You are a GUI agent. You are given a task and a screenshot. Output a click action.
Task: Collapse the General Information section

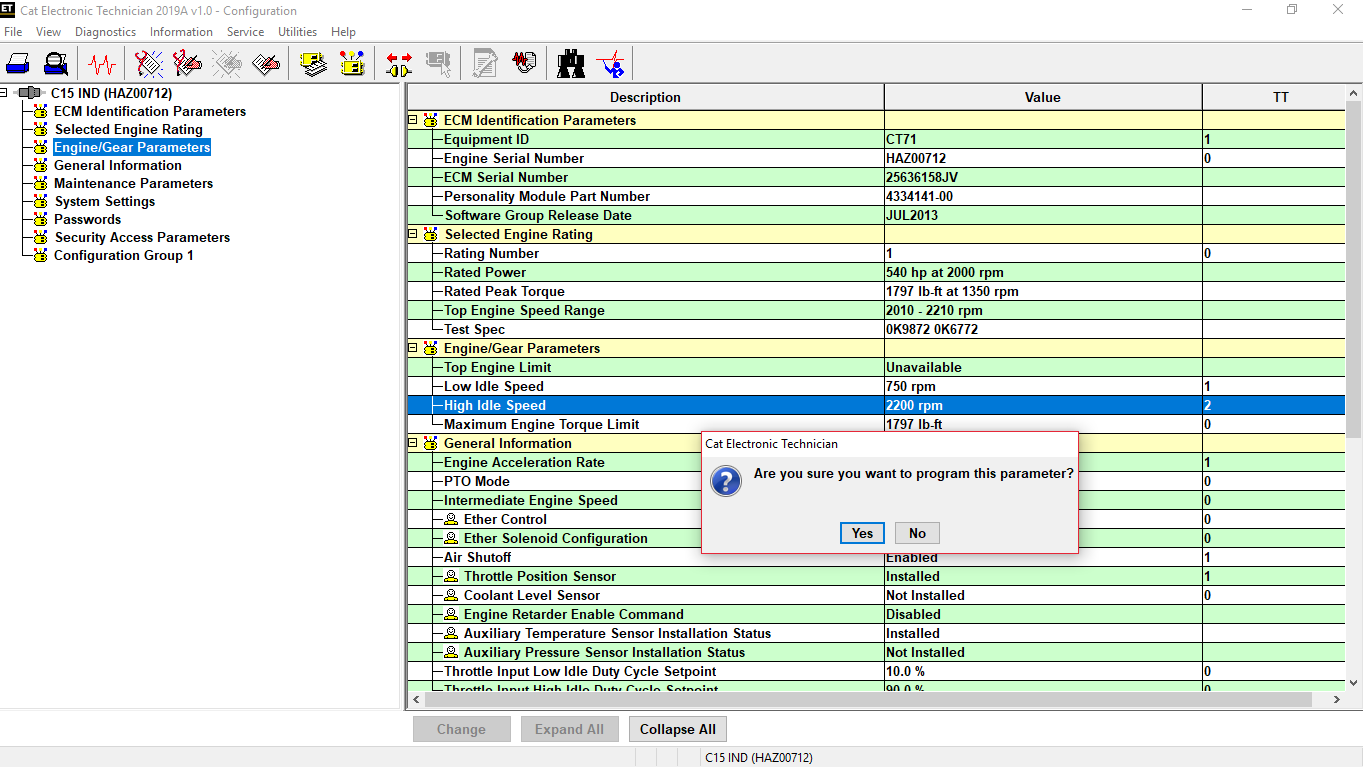[411, 443]
